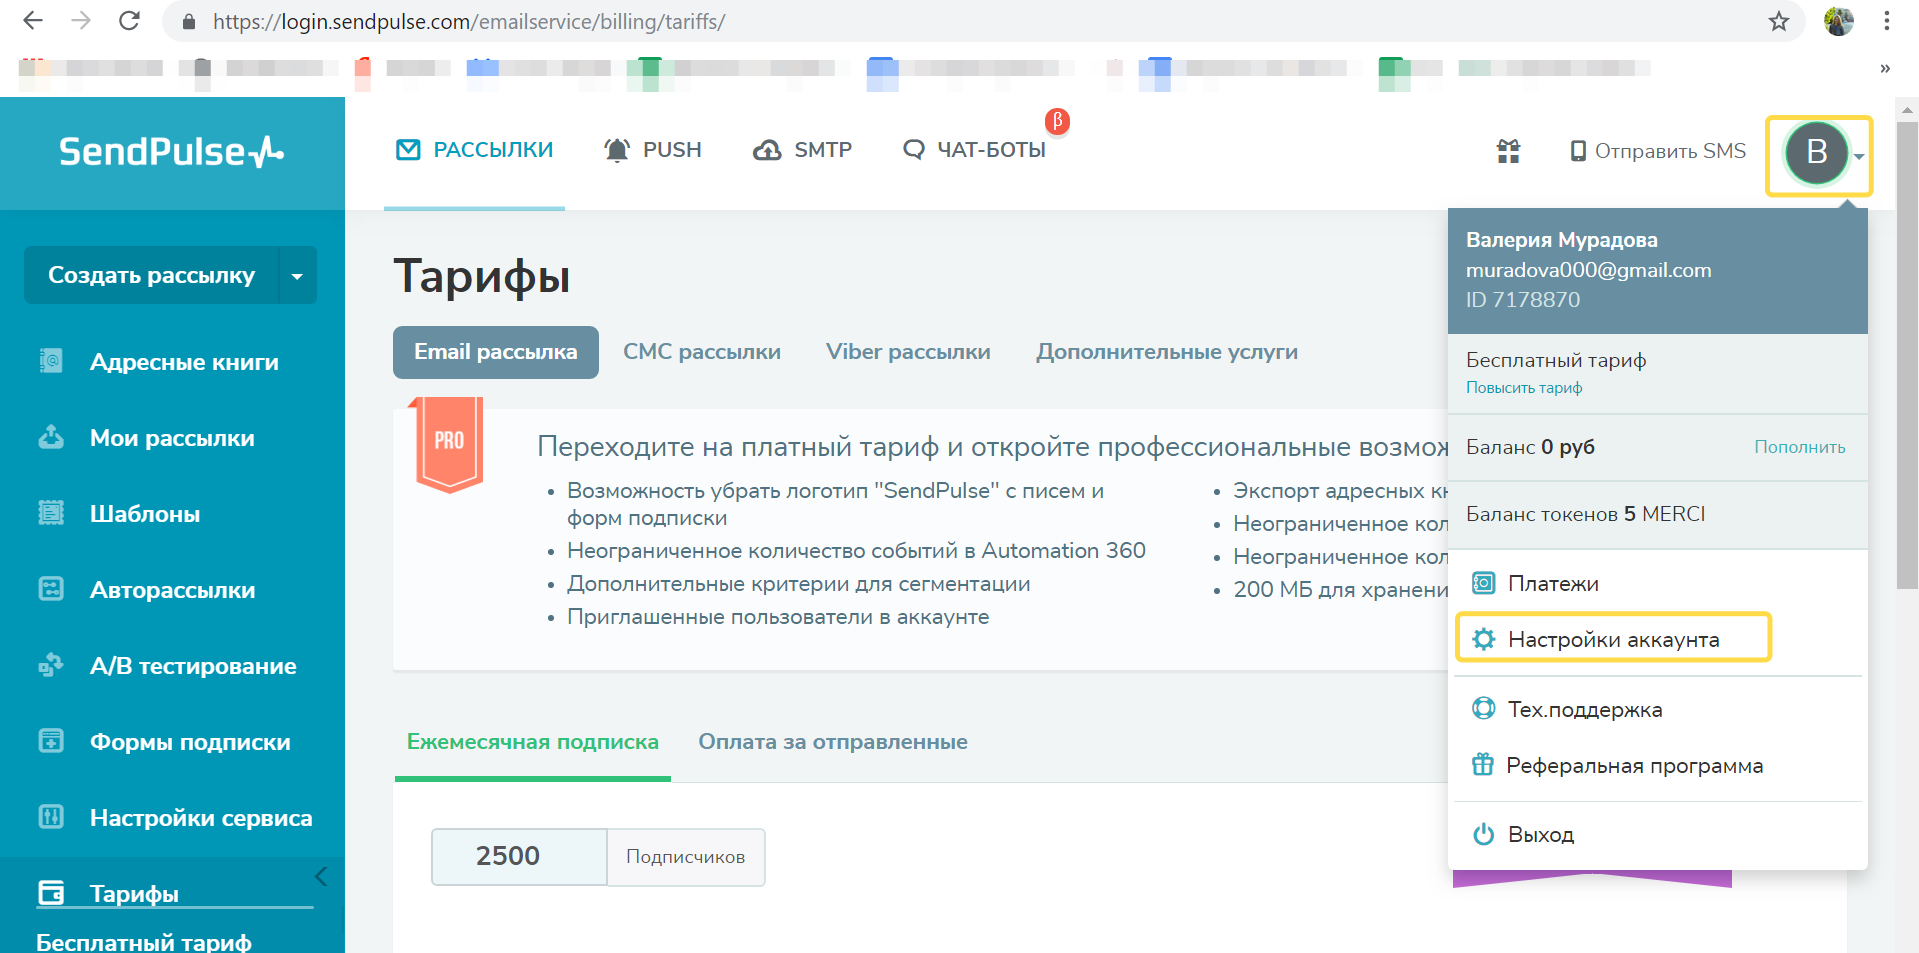
Task: Show hidden bookmarks with the double chevron
Action: (1885, 68)
